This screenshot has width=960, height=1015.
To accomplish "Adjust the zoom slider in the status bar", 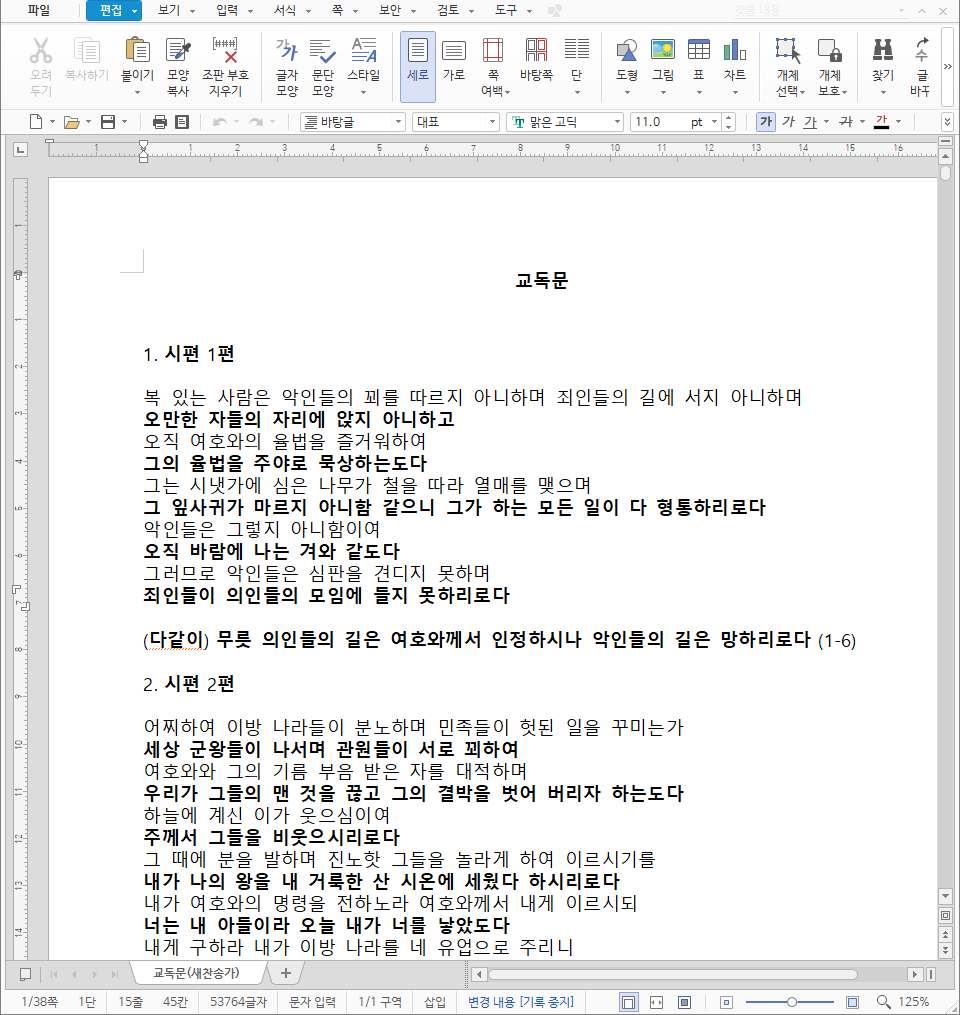I will coord(793,1001).
